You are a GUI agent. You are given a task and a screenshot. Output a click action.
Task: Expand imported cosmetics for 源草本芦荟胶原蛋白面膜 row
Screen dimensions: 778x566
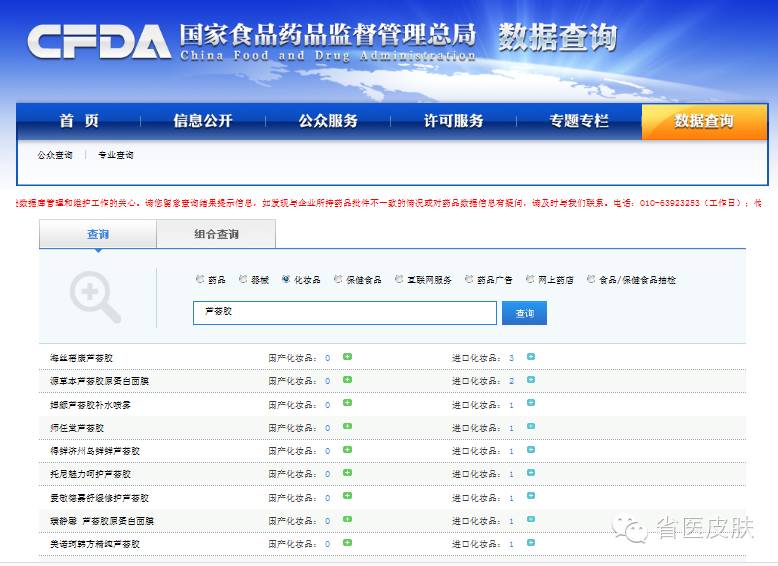coord(531,380)
